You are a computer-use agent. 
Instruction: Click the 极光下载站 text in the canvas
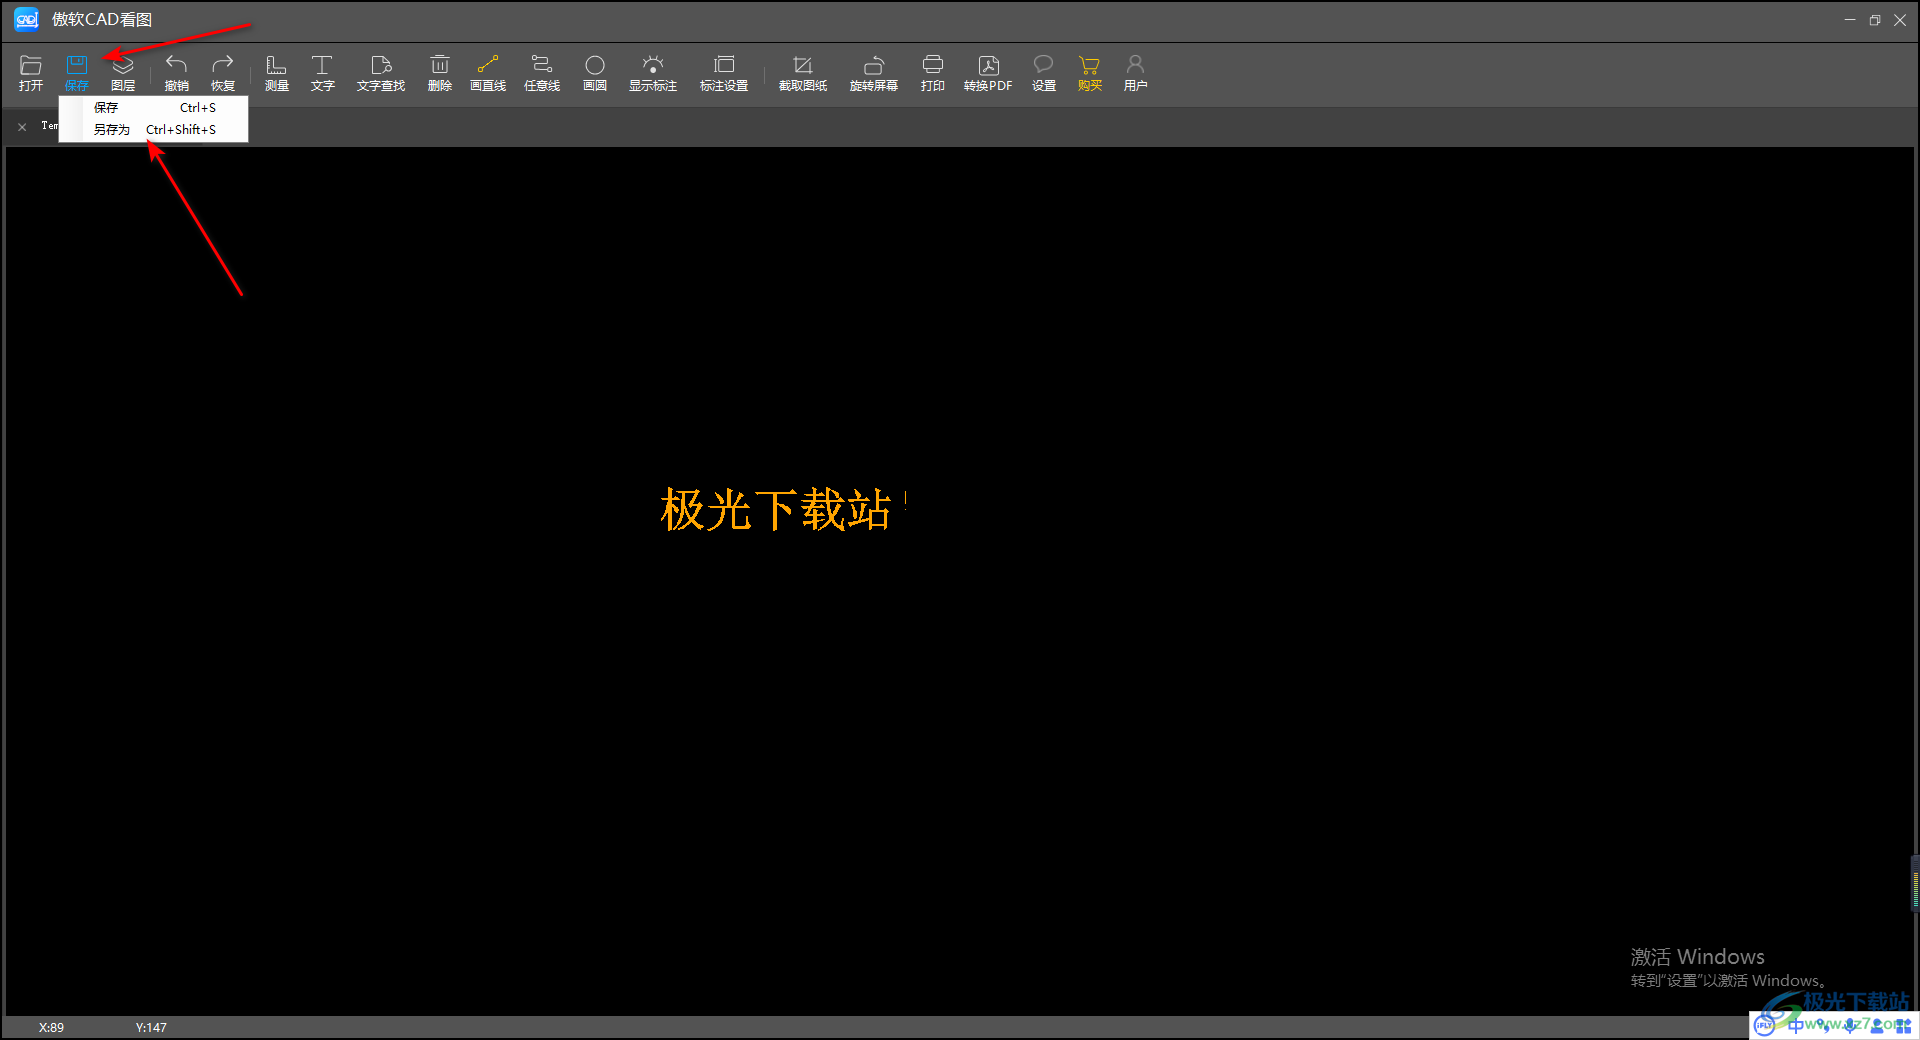coord(775,510)
